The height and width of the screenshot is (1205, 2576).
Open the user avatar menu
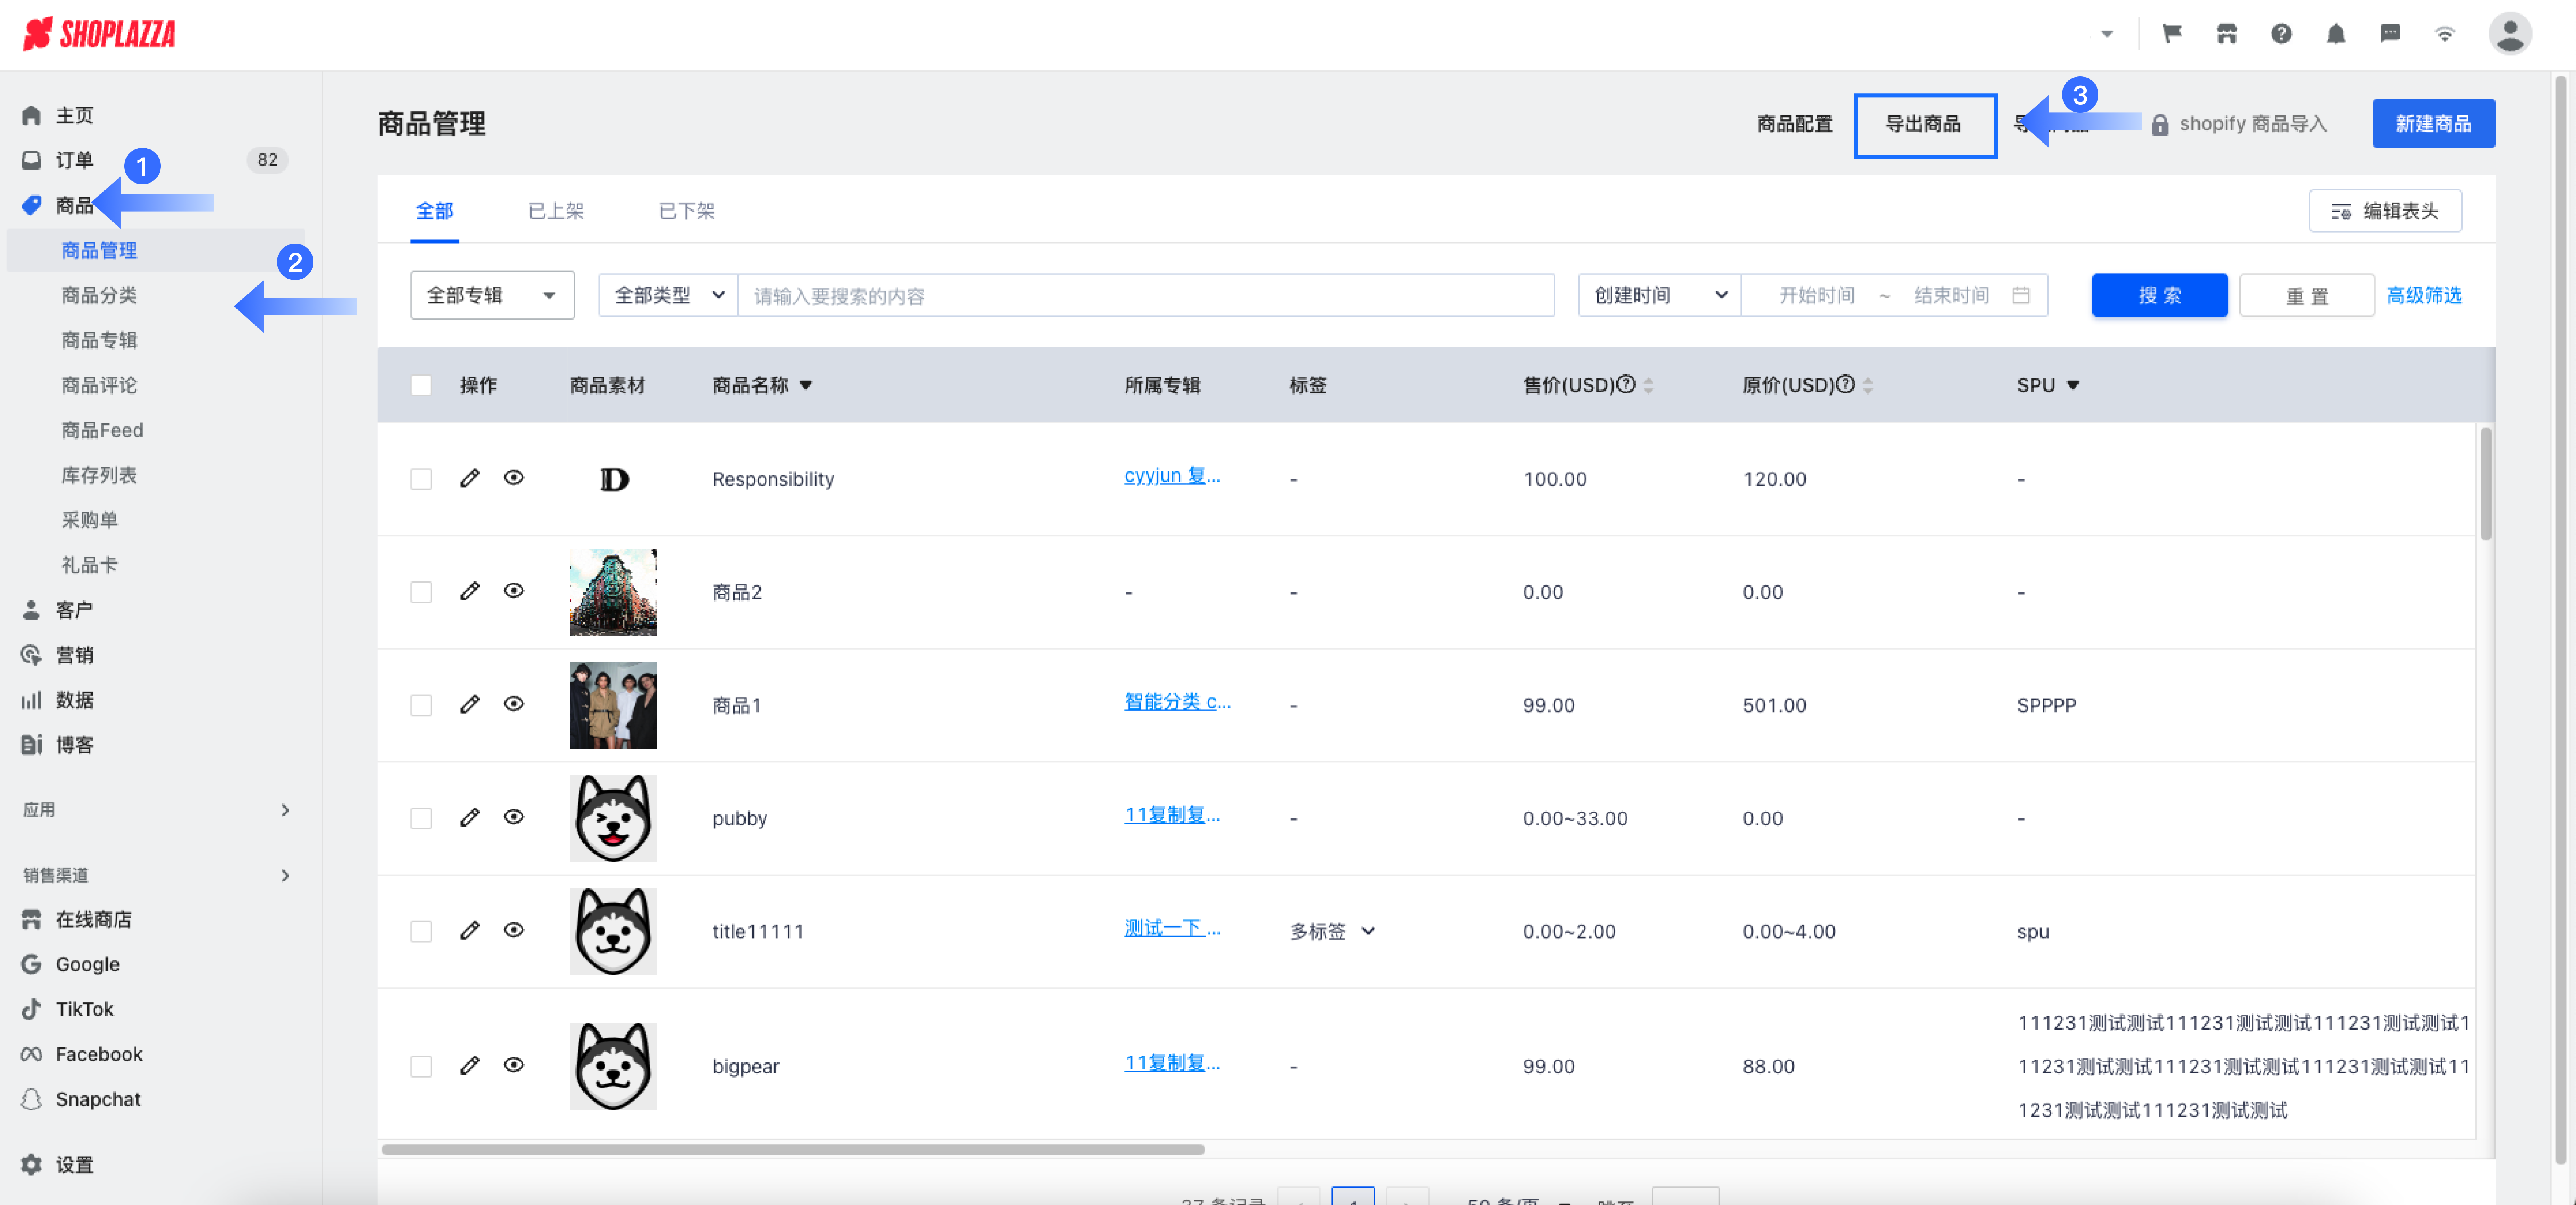point(2509,34)
